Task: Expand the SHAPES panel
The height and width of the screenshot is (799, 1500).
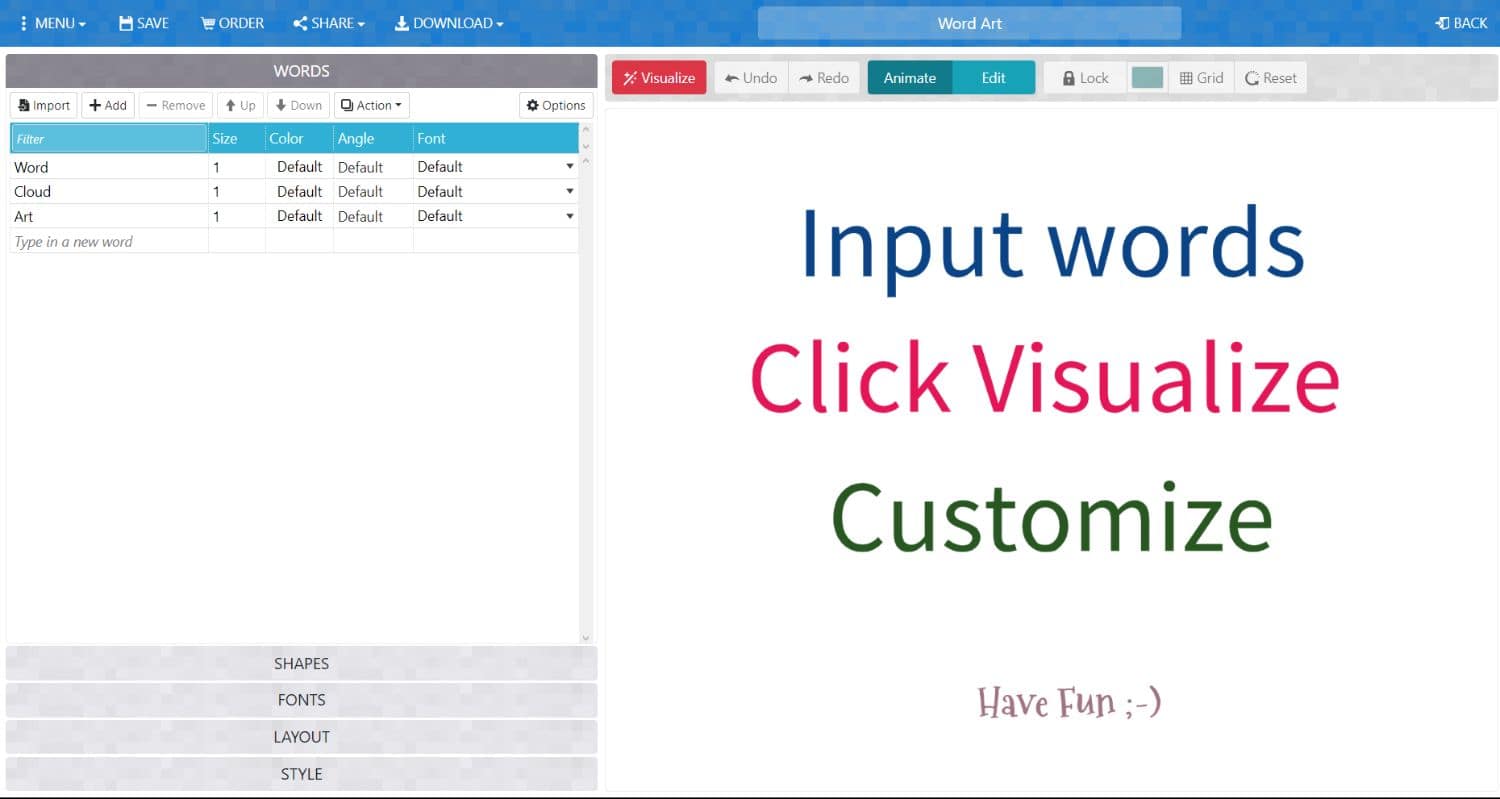Action: coord(301,664)
